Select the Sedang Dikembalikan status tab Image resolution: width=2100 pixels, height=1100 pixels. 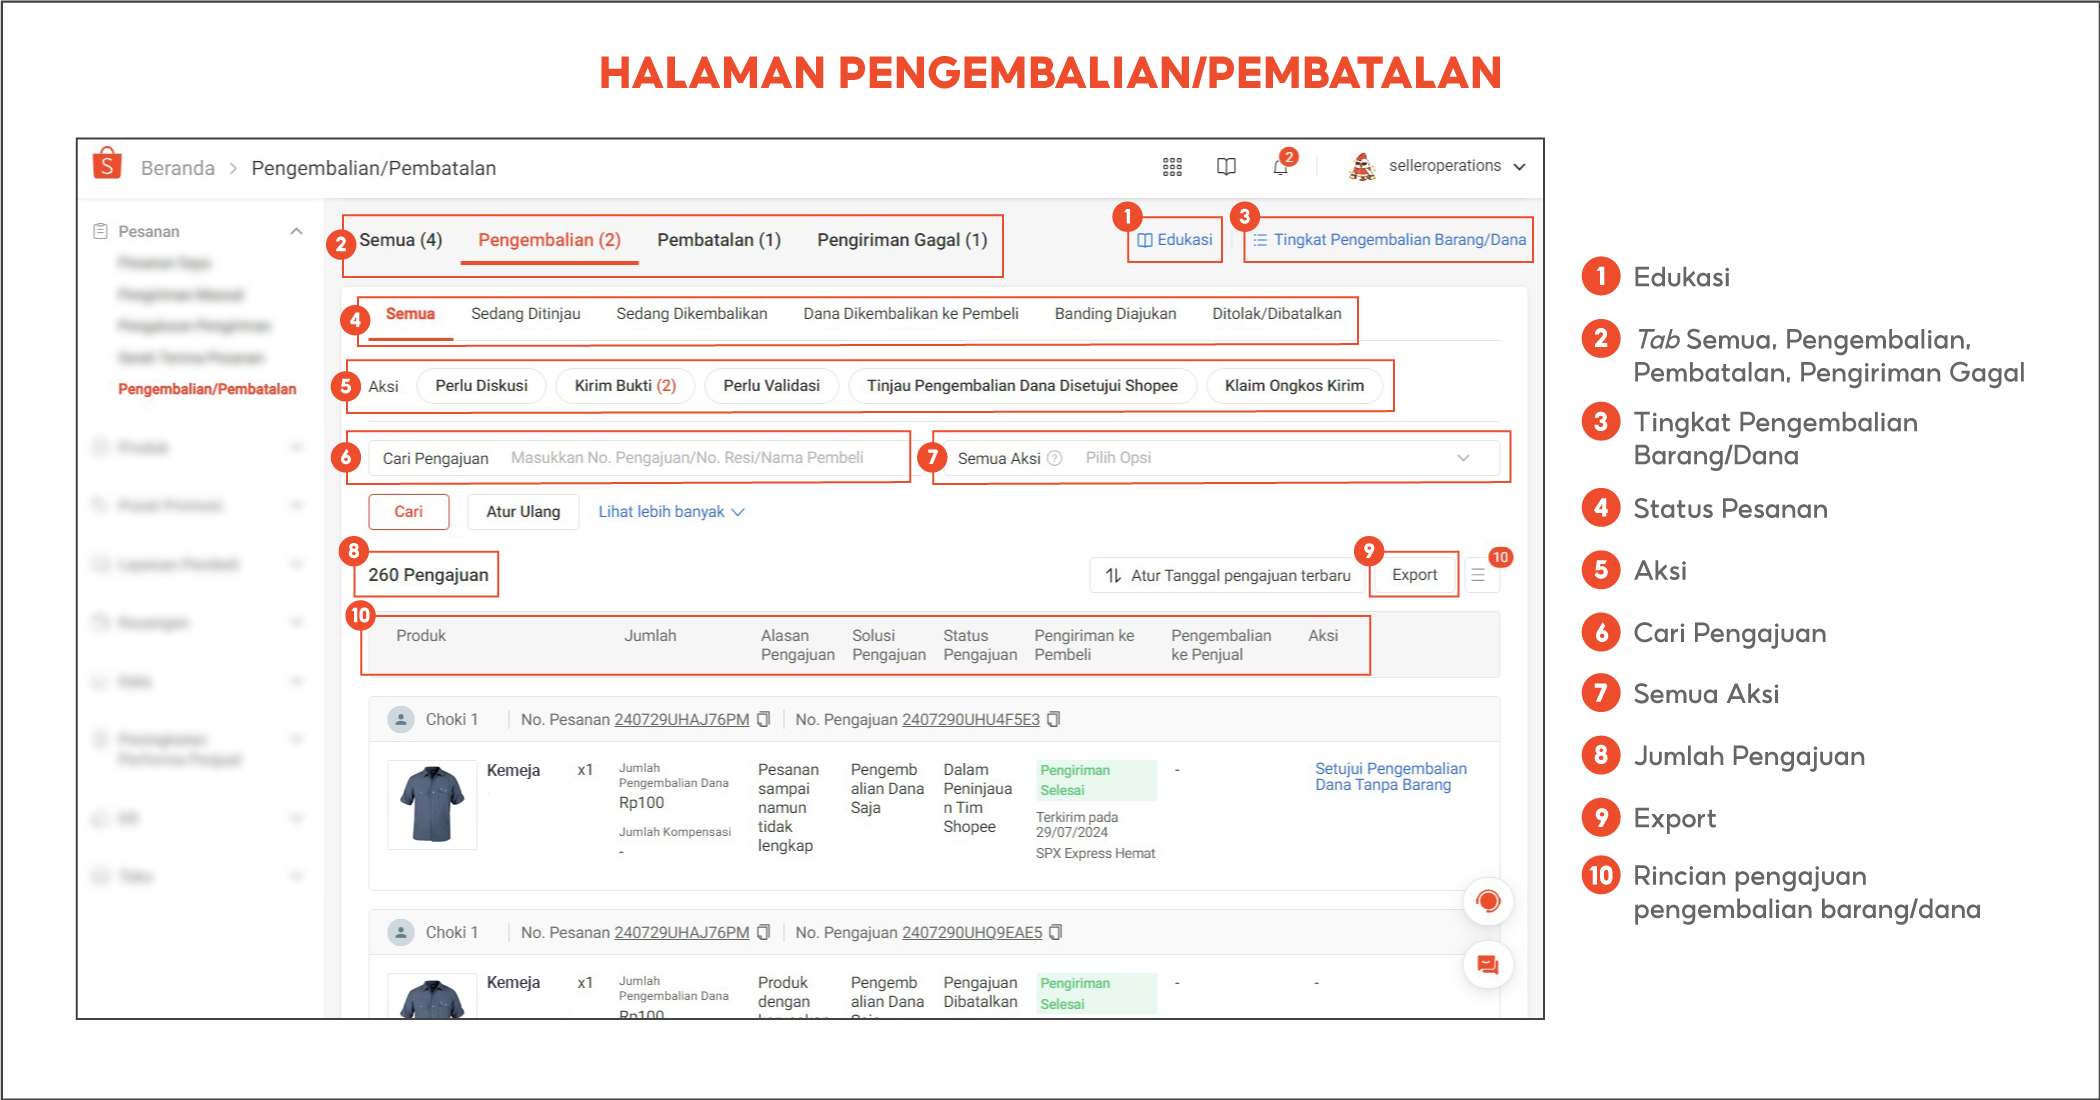click(x=691, y=313)
